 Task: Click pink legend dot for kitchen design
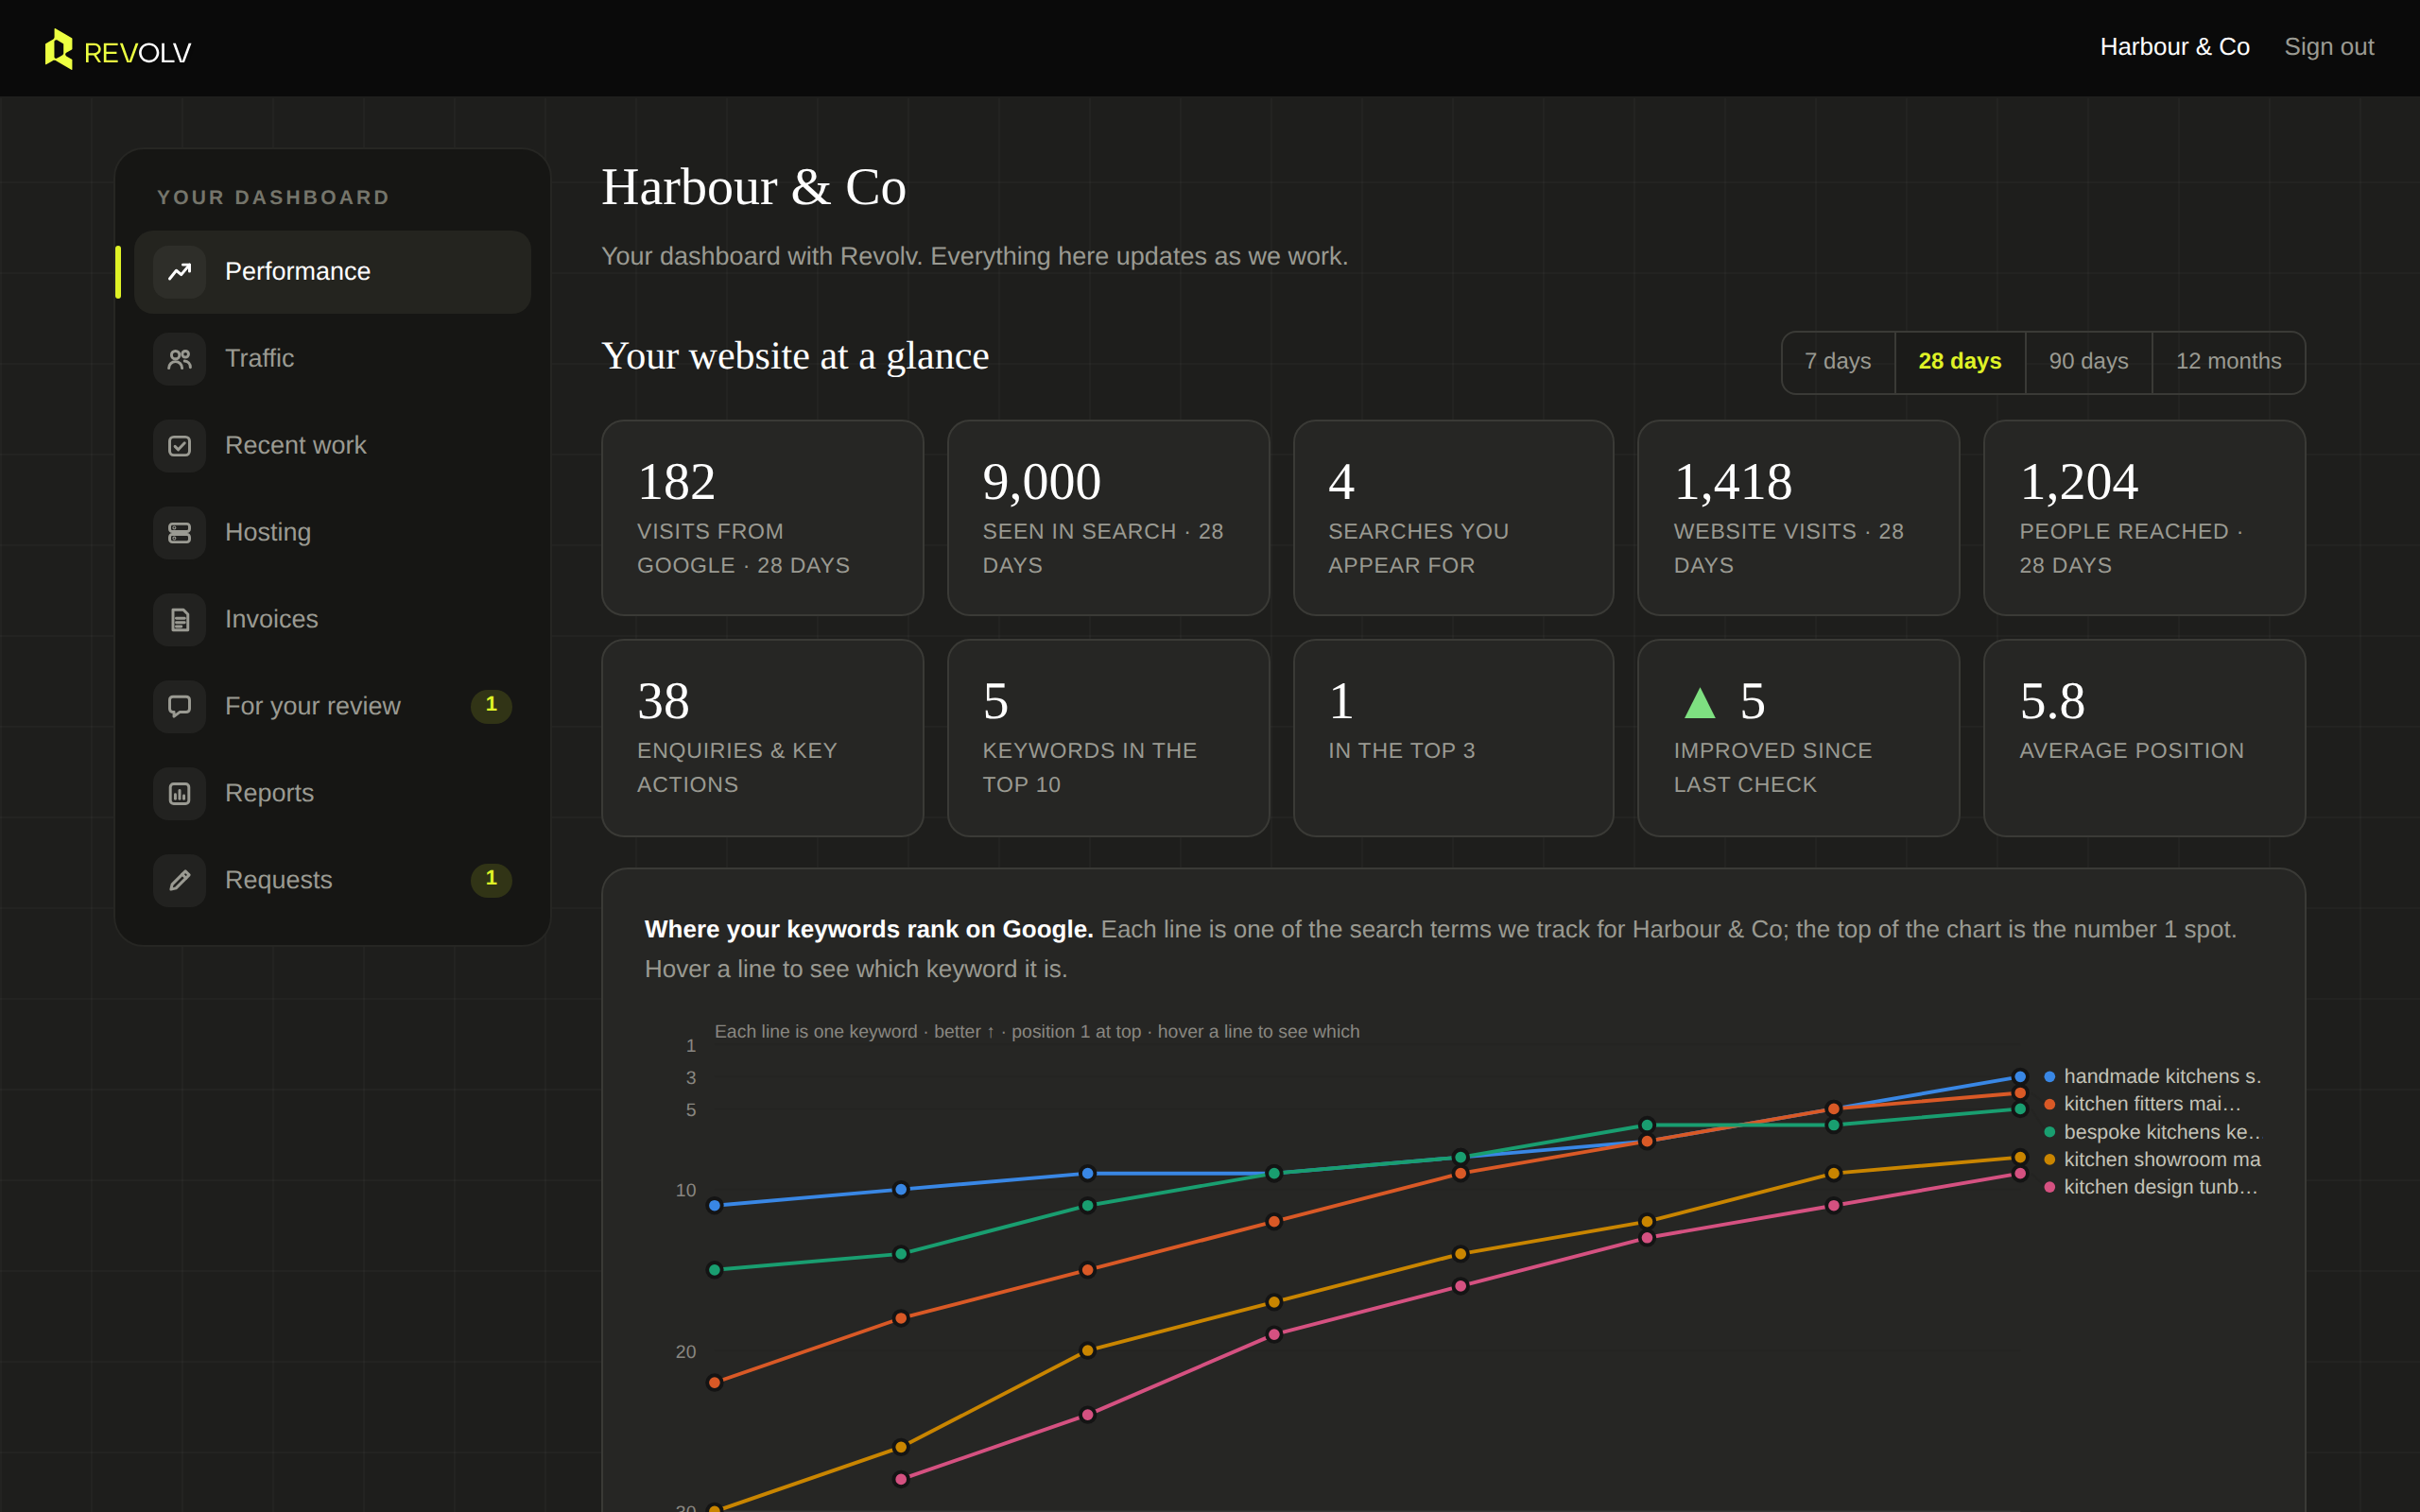pos(2049,1187)
